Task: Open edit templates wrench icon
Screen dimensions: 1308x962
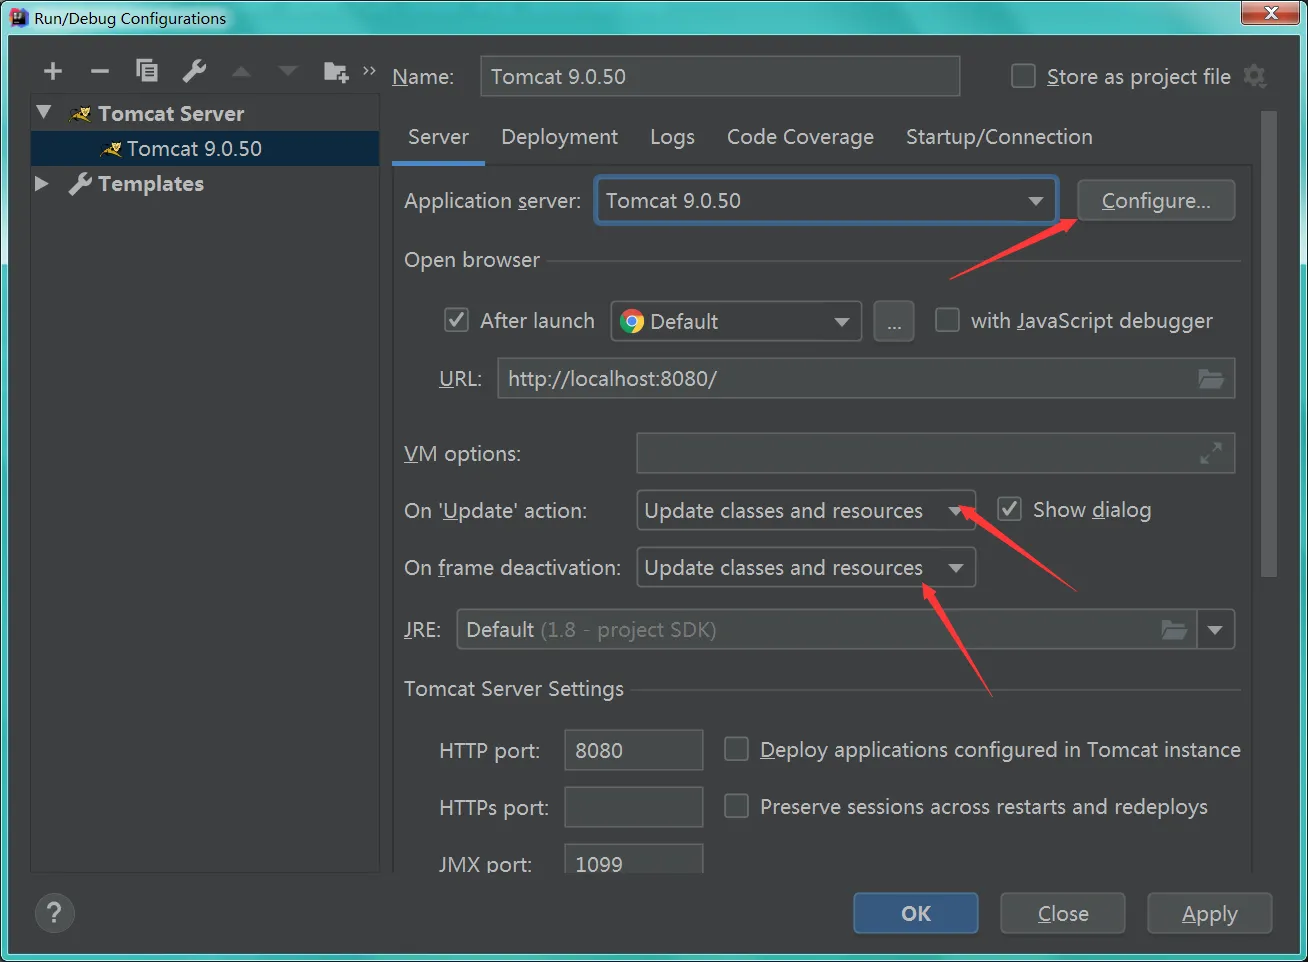Action: point(194,70)
